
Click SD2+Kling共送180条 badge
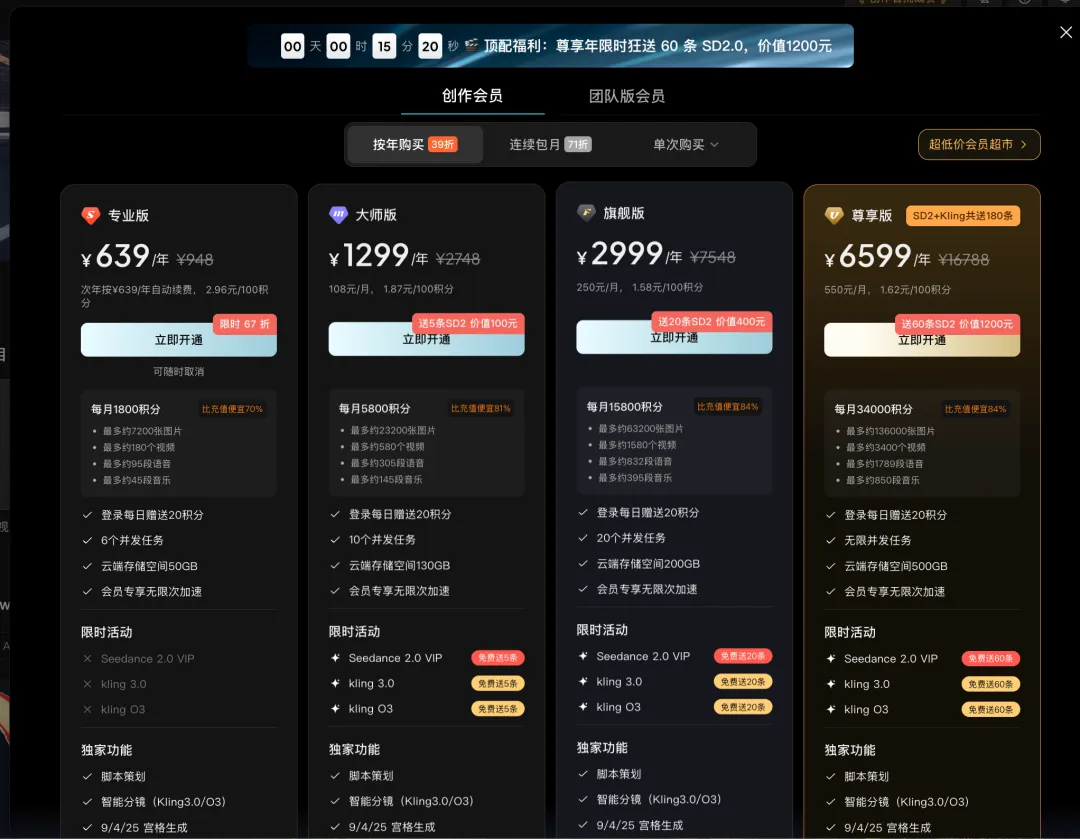pyautogui.click(x=962, y=216)
